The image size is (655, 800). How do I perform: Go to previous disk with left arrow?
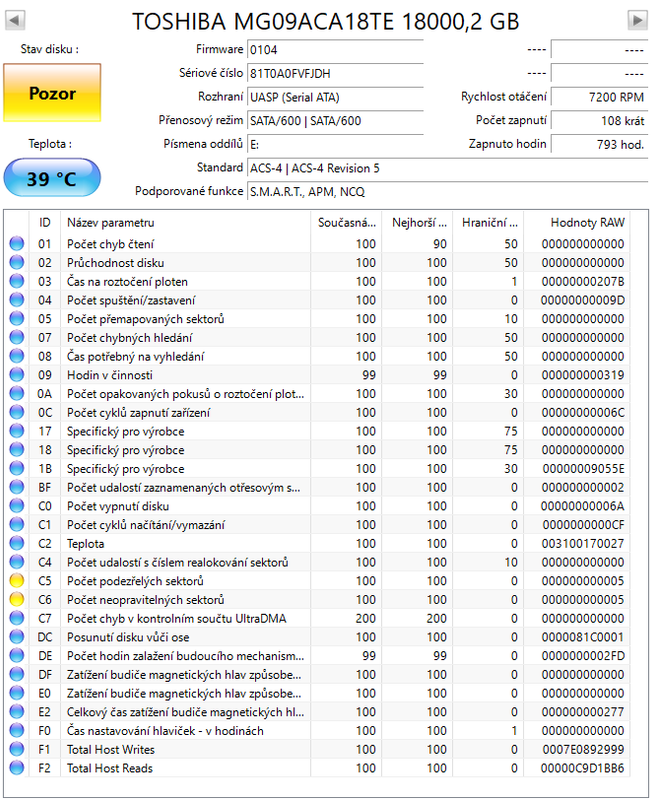coord(15,20)
